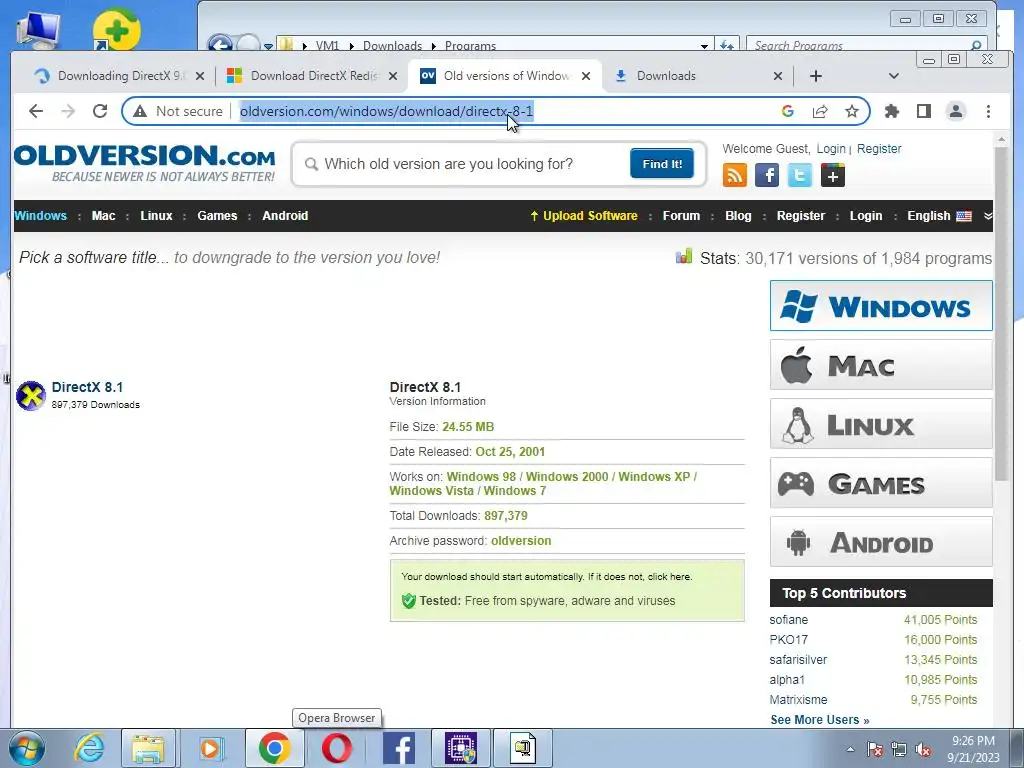Image resolution: width=1024 pixels, height=768 pixels.
Task: Toggle the Chrome side panel icon
Action: coord(923,111)
